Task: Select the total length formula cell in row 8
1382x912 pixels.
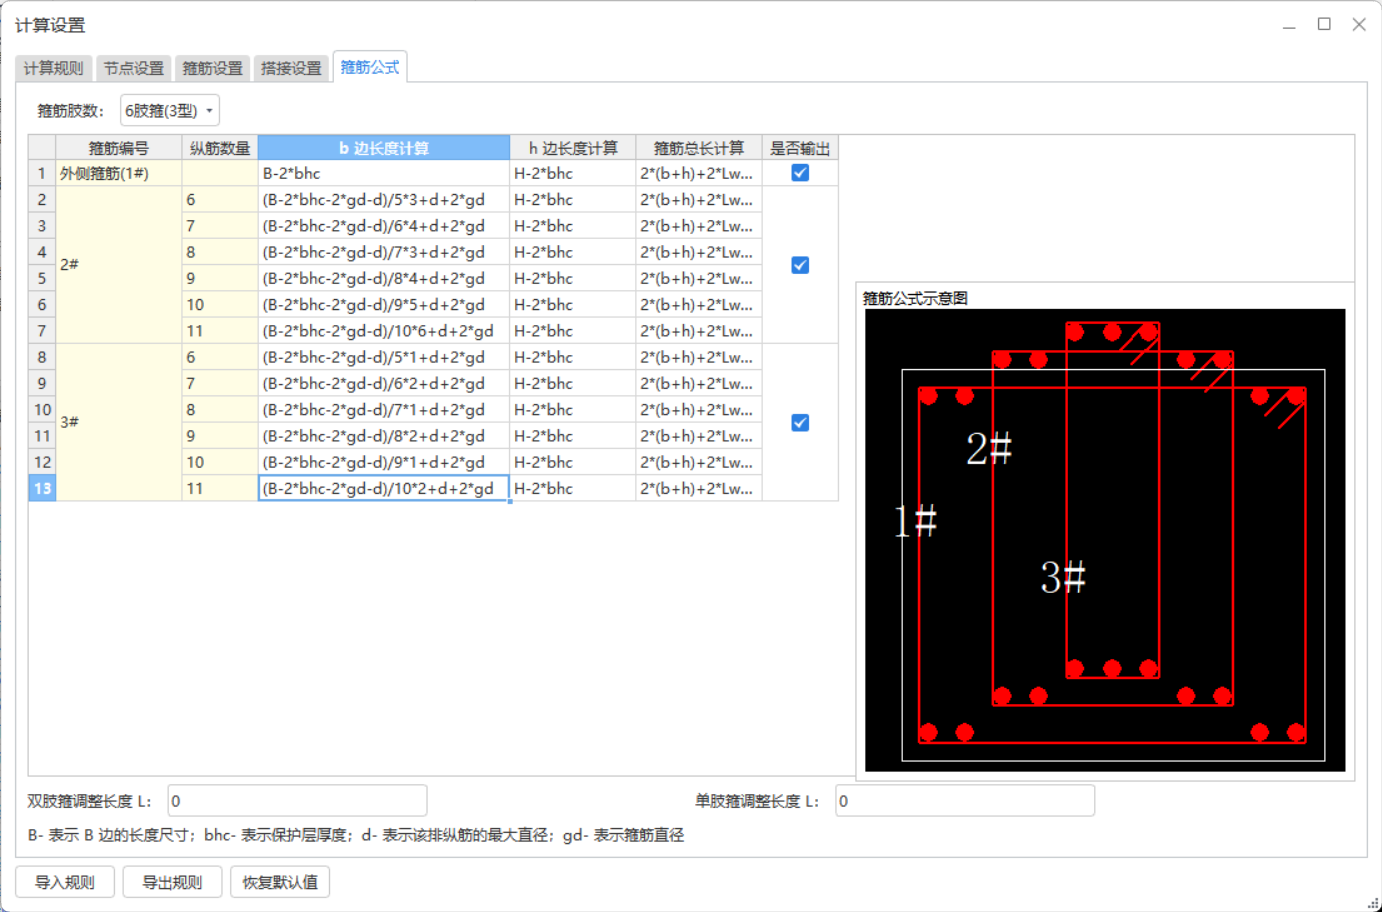Action: (699, 357)
